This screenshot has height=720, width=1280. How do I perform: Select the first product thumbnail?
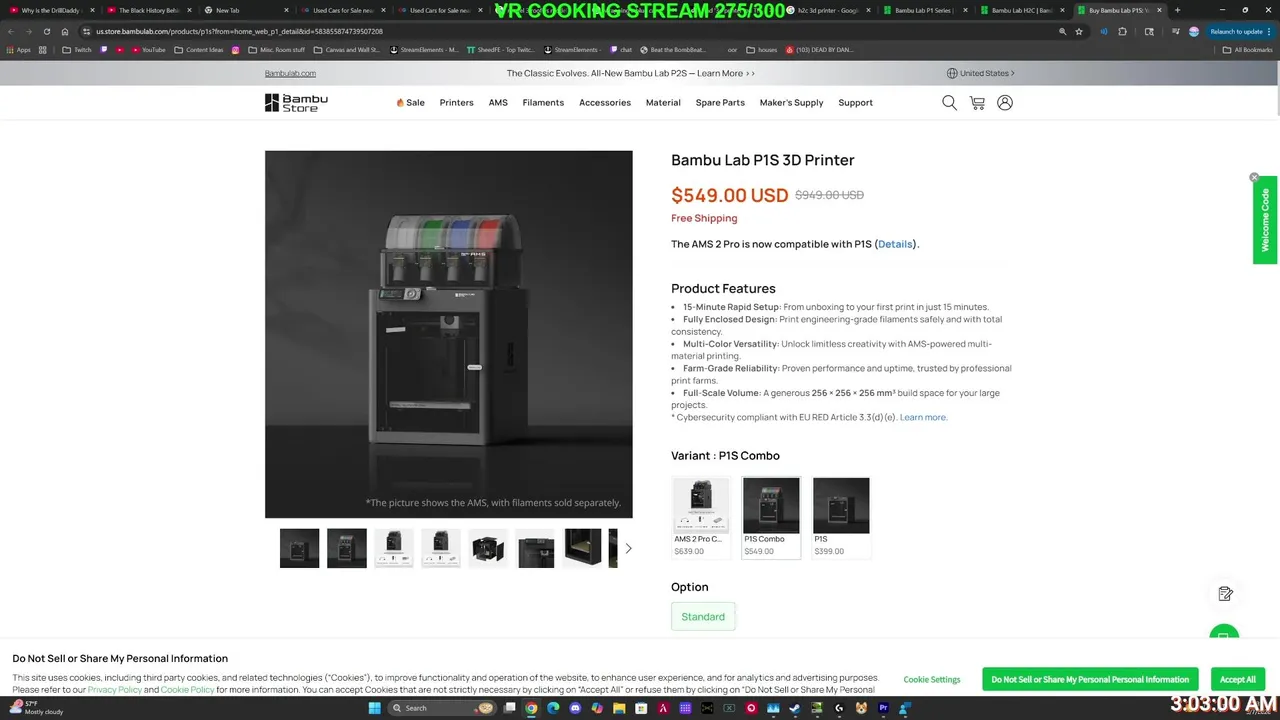click(300, 548)
